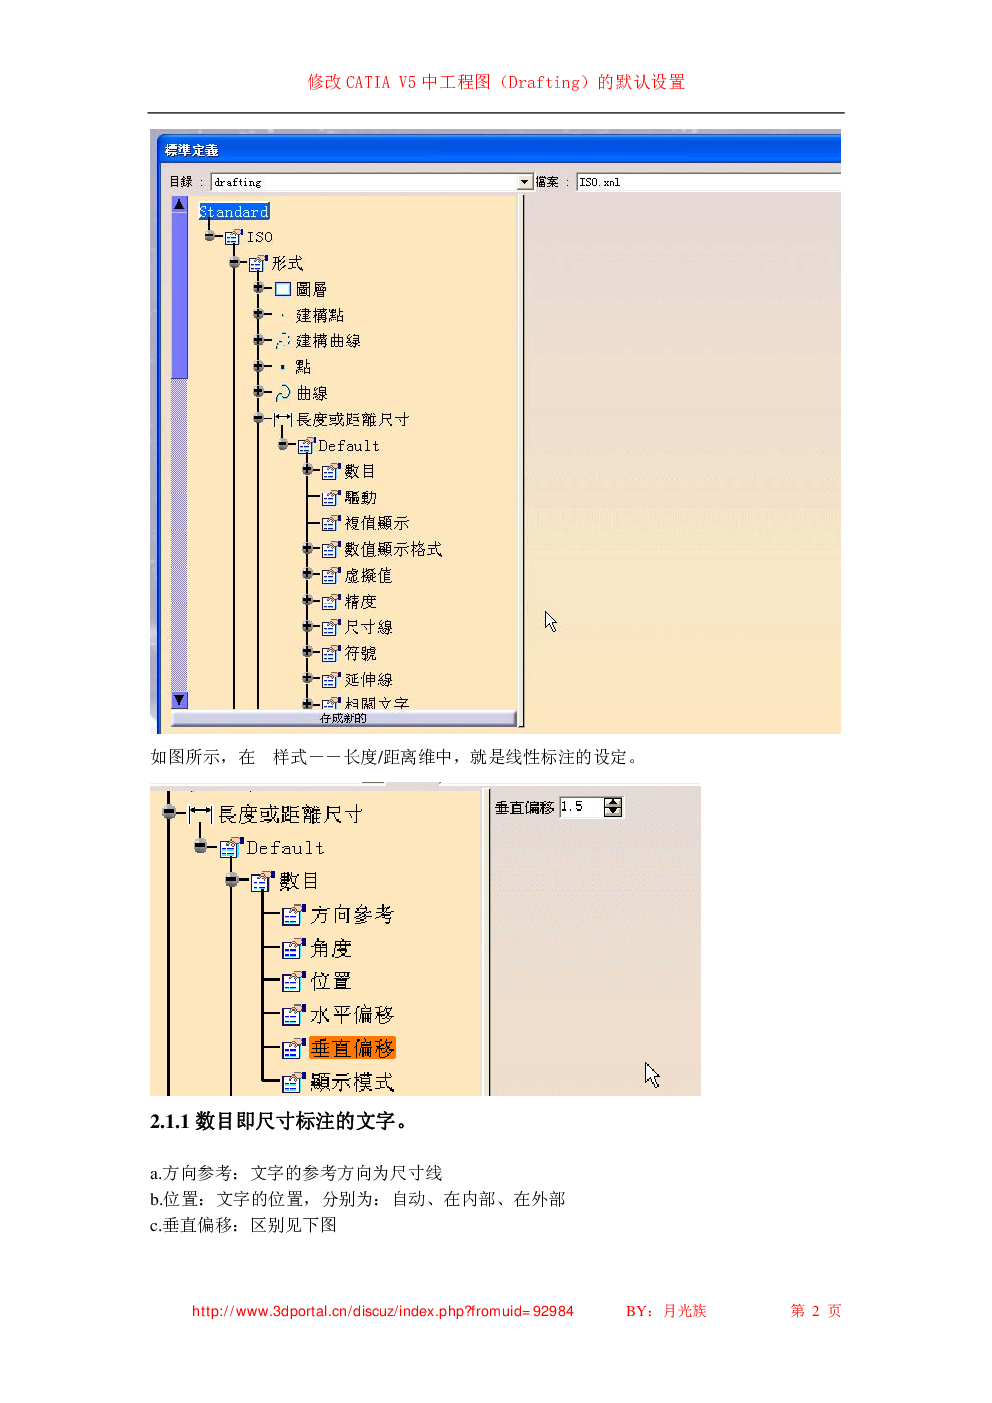Click the 數值顯示格式 node icon
Image resolution: width=992 pixels, height=1403 pixels.
tap(331, 549)
